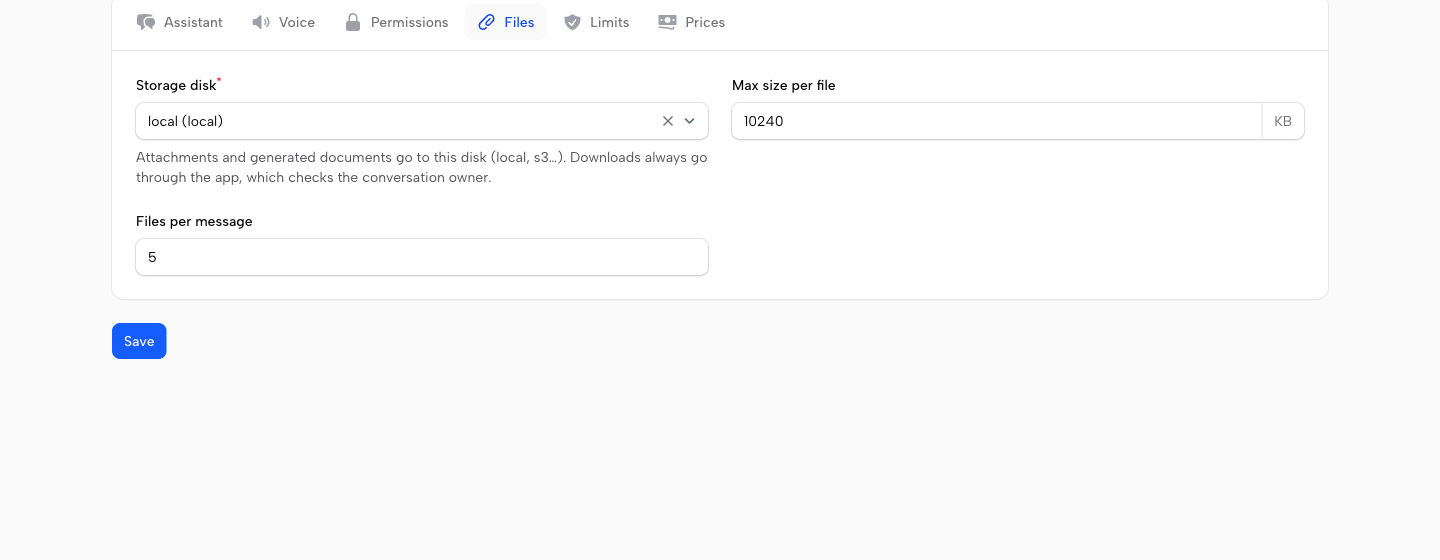Click the Permissions padlock icon
Screen dimensions: 1440x560
[x=353, y=22]
